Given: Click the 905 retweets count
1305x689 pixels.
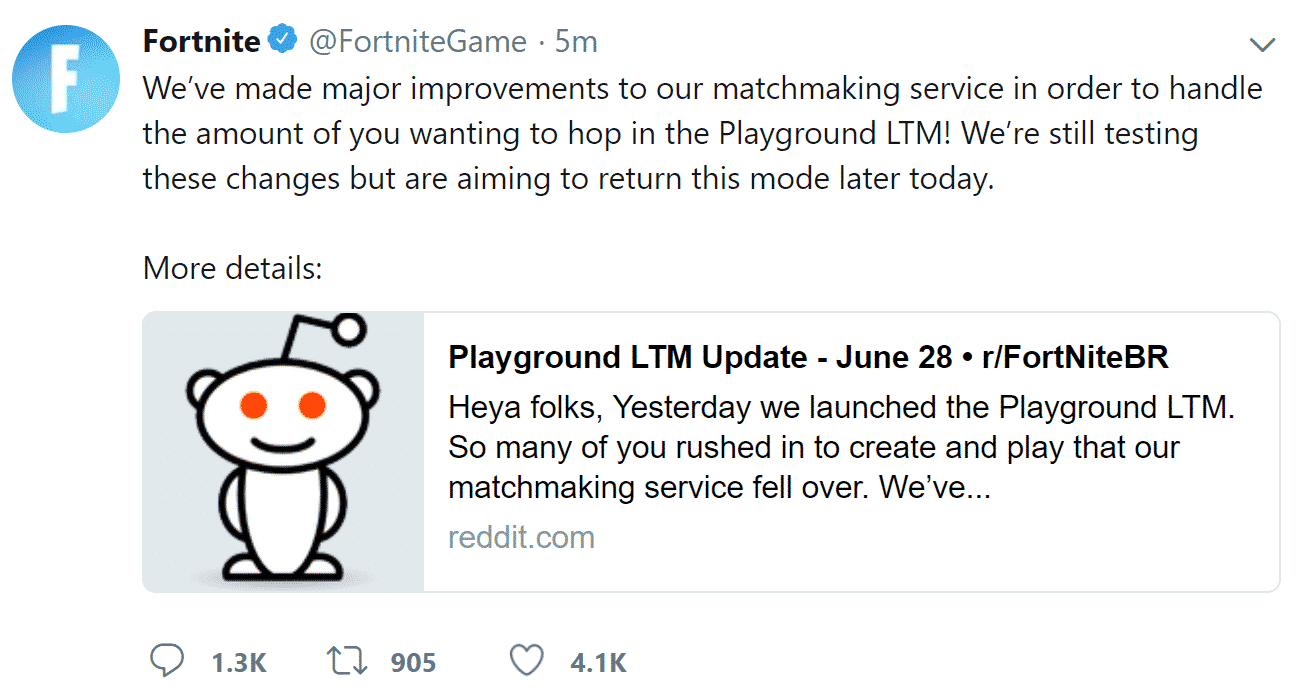Looking at the screenshot, I should pyautogui.click(x=413, y=662).
